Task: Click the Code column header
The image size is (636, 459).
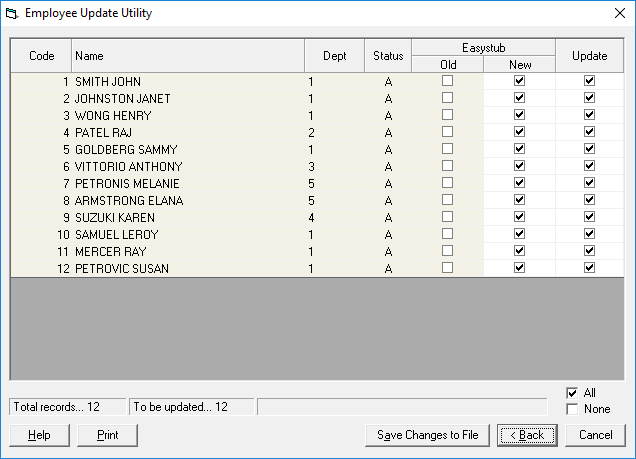Action: click(41, 56)
